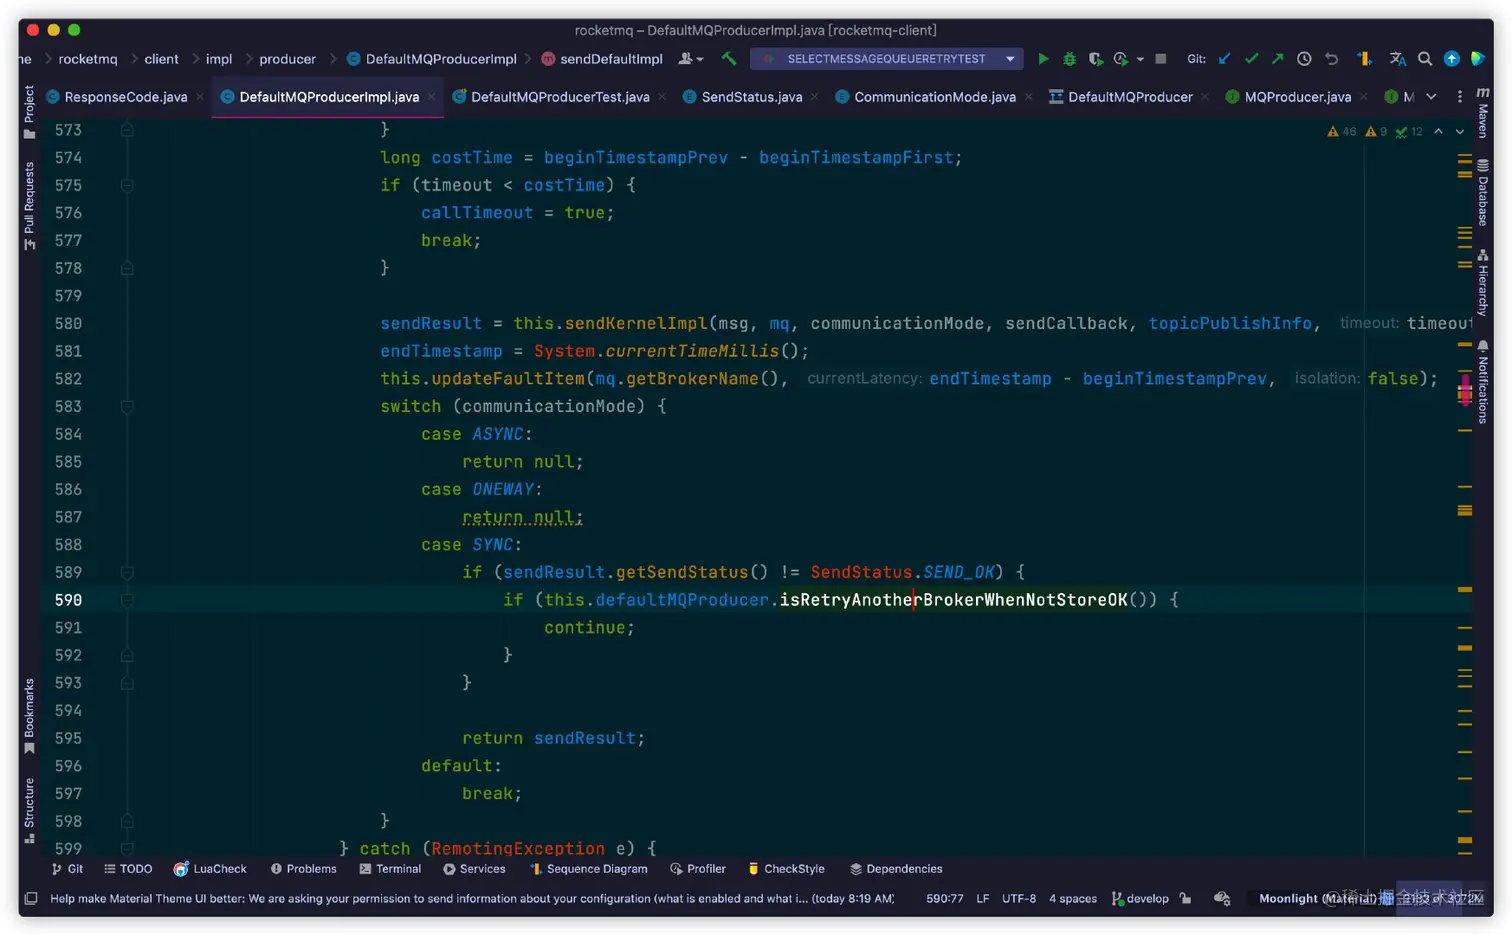Open editor tabs three-dot options menu
This screenshot has width=1512, height=935.
click(1459, 97)
